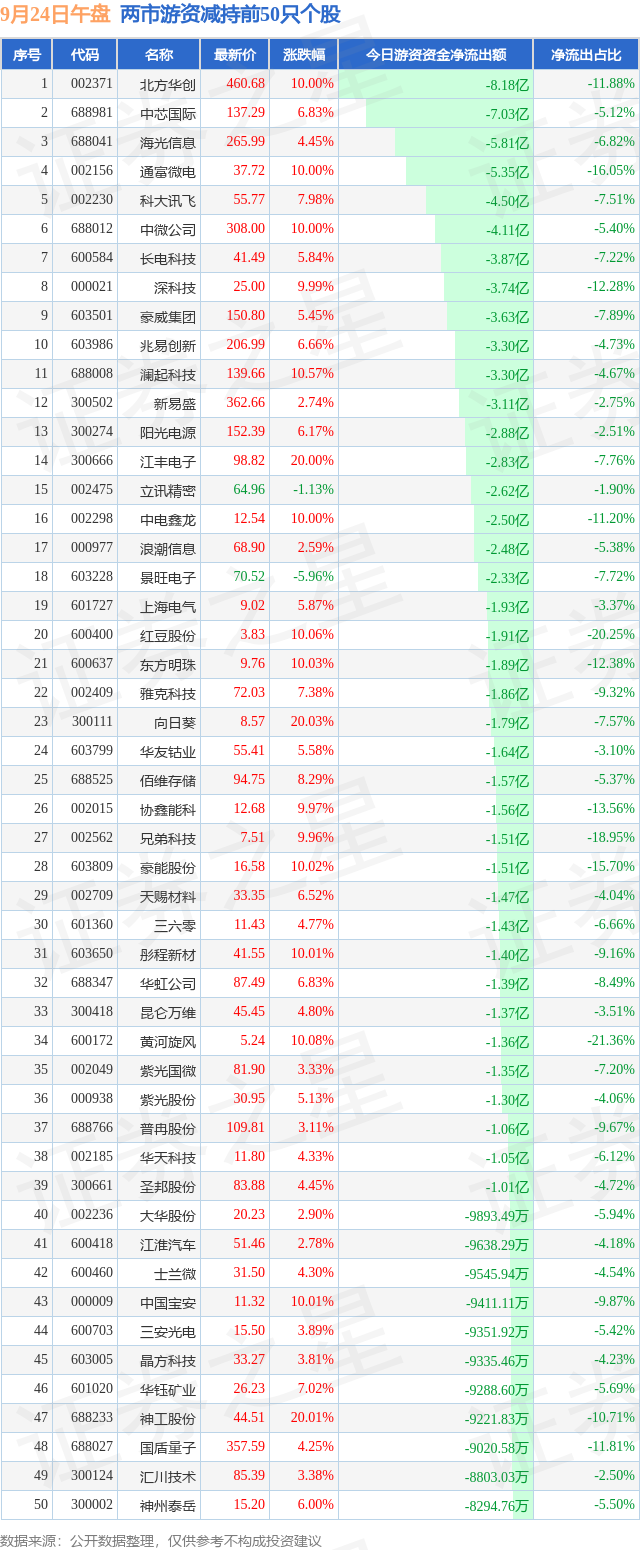
Task: Select stock name 中电鑫龙
Action: (169, 519)
